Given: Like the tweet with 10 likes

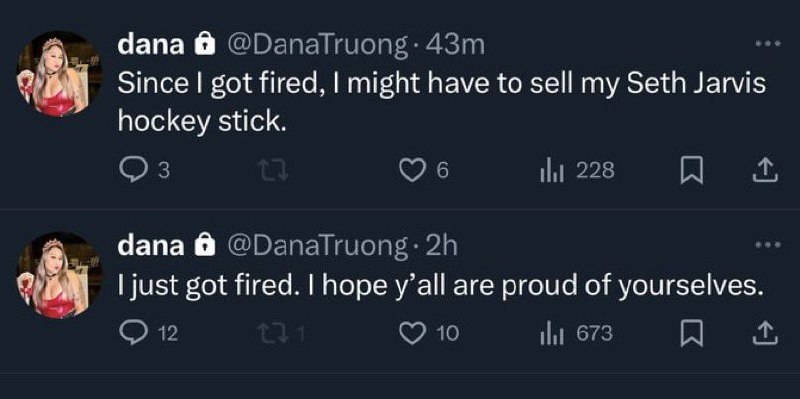Looking at the screenshot, I should point(428,333).
